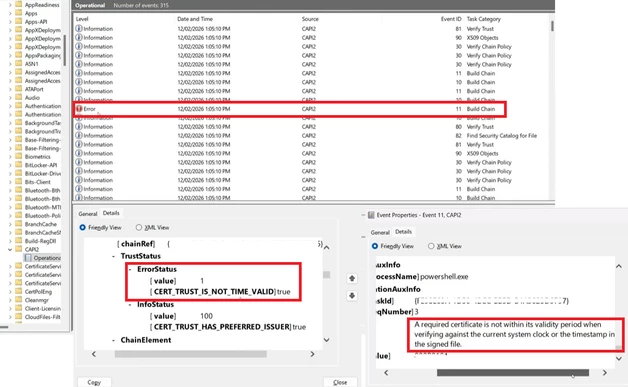Collapse the InfoStatus node

tap(130, 304)
